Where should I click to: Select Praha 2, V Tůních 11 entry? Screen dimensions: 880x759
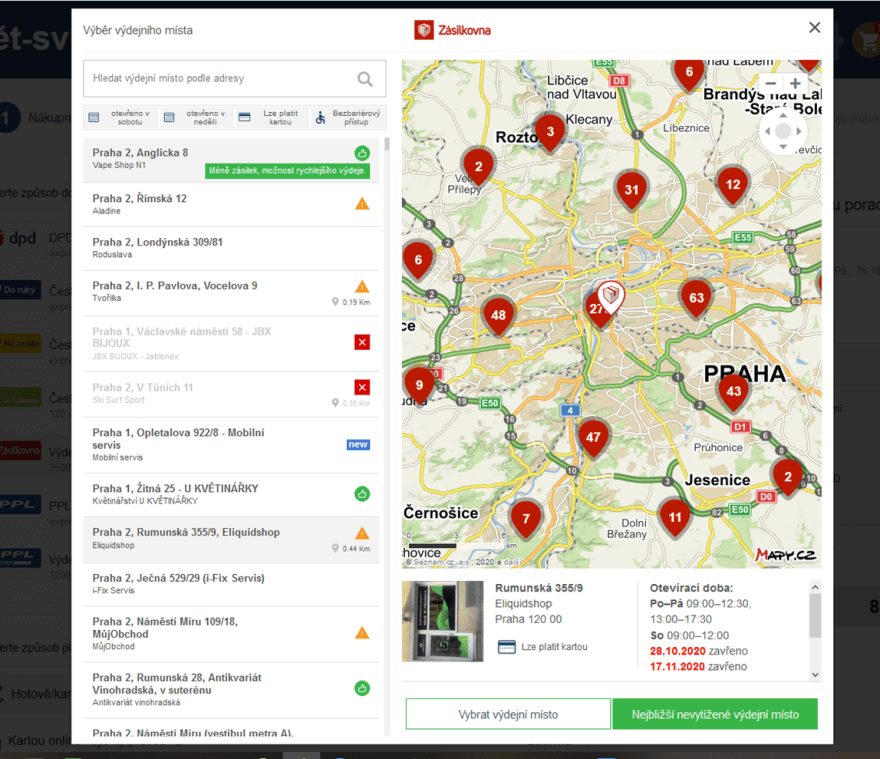pos(231,394)
